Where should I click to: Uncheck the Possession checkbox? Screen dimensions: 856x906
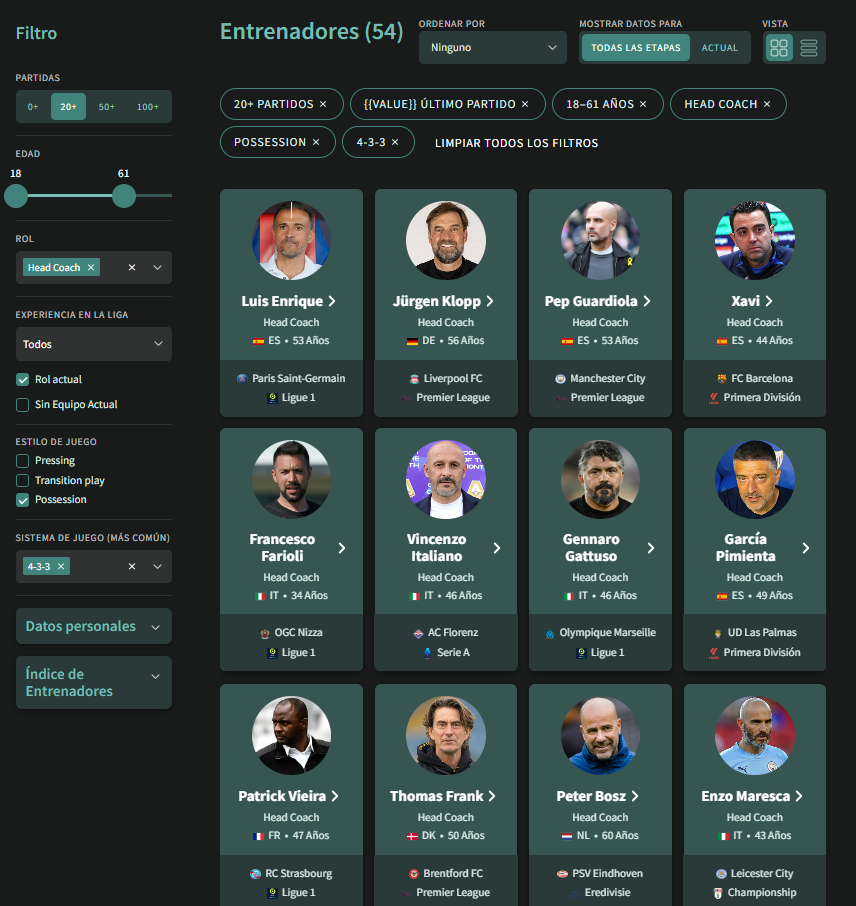[23, 500]
